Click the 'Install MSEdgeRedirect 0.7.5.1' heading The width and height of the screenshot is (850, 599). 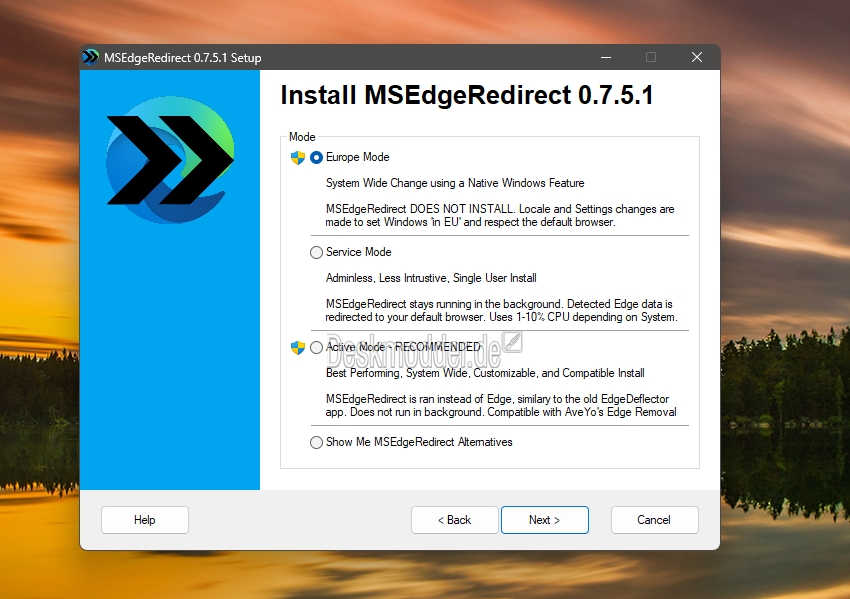coord(467,95)
